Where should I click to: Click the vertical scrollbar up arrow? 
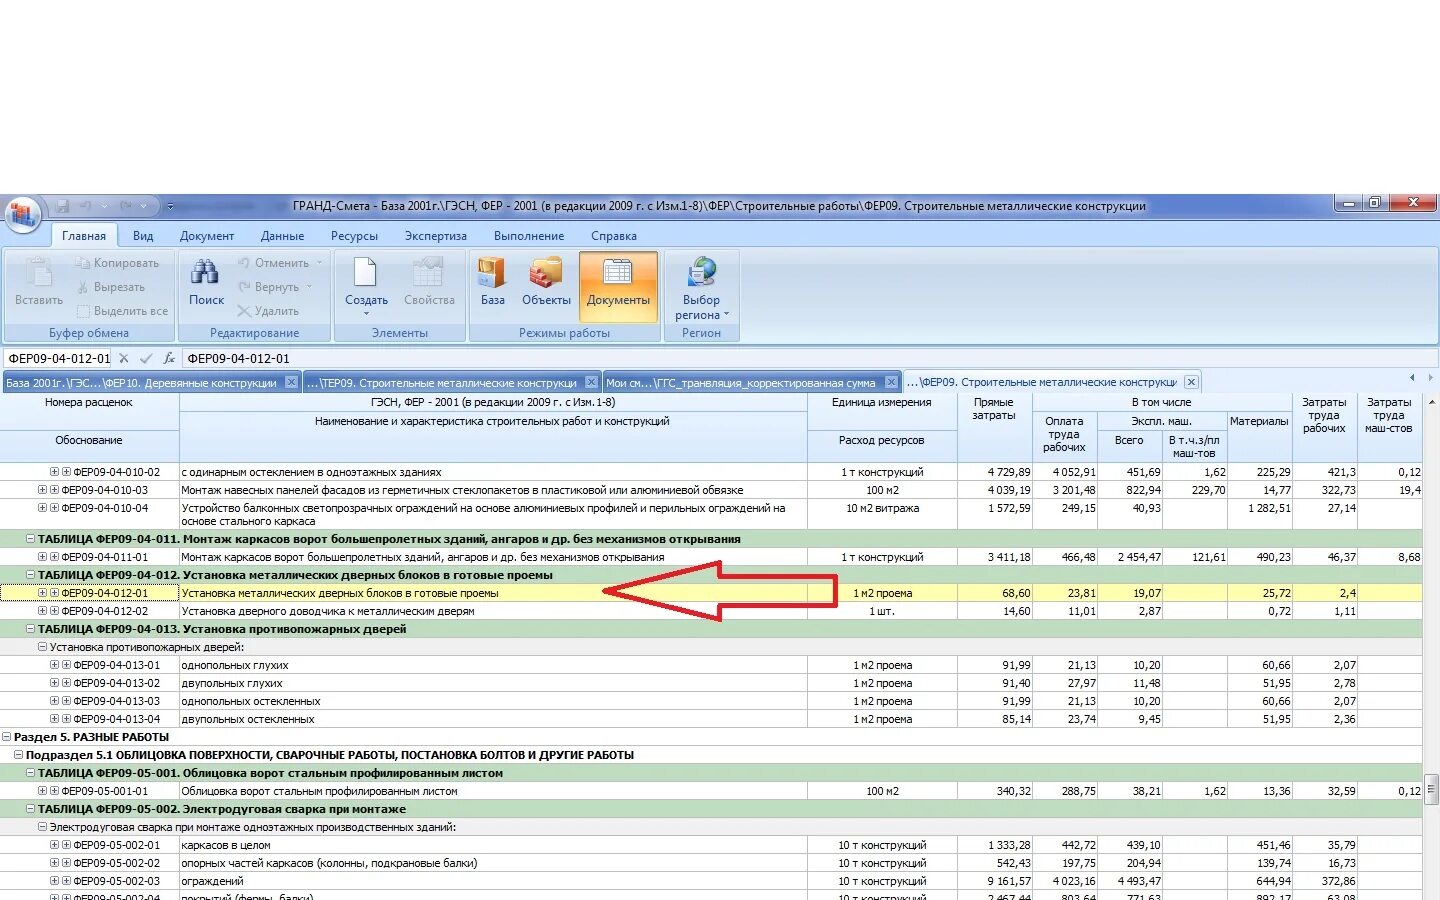[x=1431, y=401]
